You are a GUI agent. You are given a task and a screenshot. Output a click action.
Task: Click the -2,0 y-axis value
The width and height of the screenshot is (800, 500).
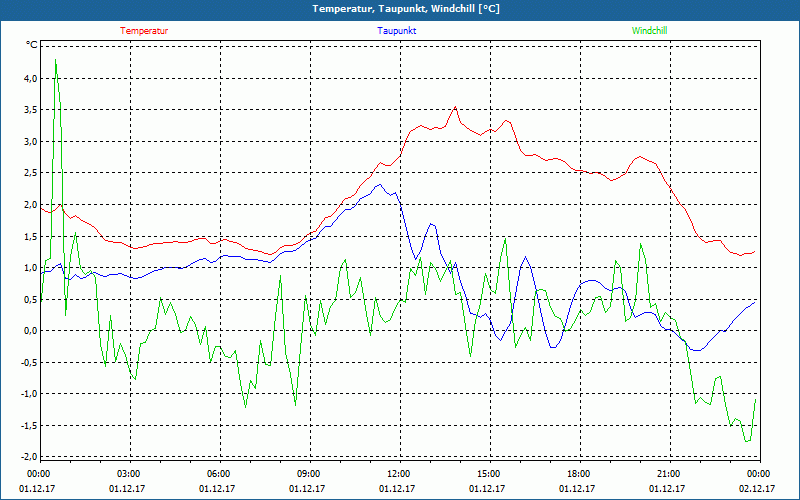click(28, 457)
